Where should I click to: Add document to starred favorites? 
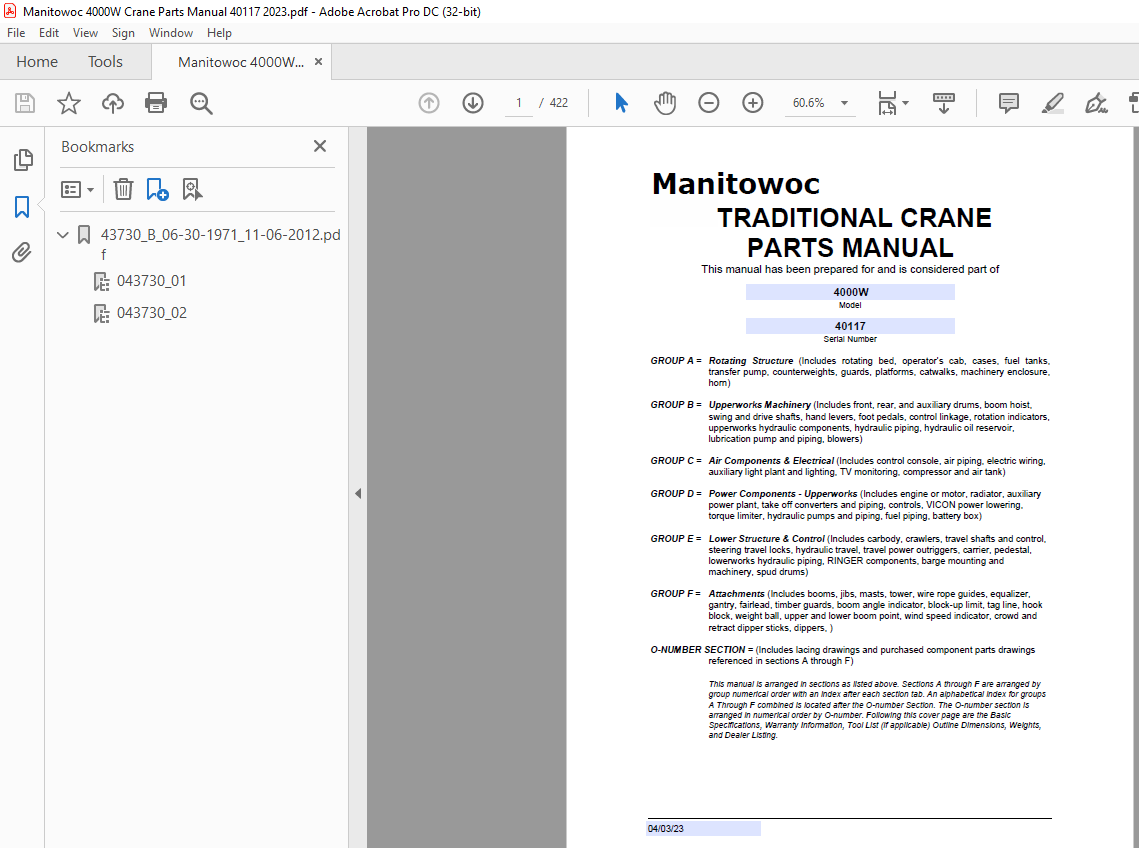coord(69,103)
